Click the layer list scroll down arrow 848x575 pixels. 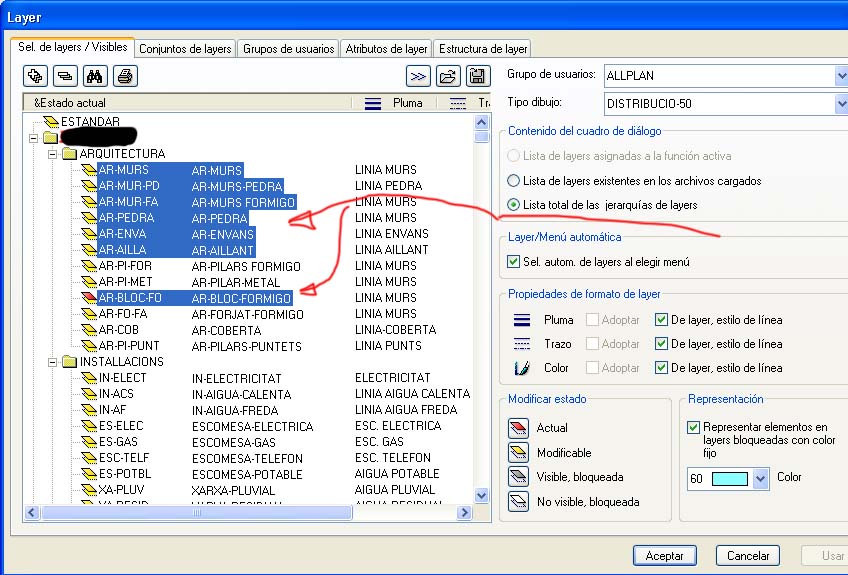click(x=481, y=495)
